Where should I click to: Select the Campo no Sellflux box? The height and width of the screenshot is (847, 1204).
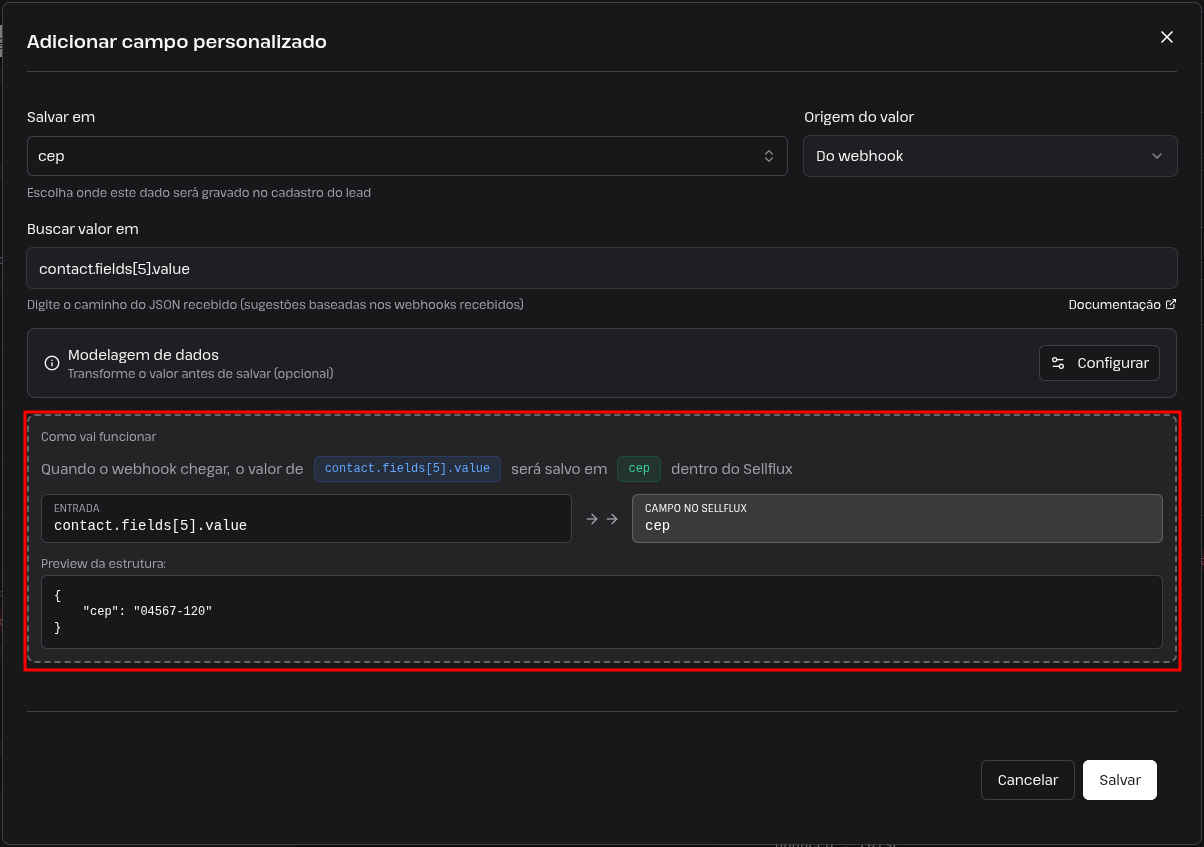pos(897,519)
